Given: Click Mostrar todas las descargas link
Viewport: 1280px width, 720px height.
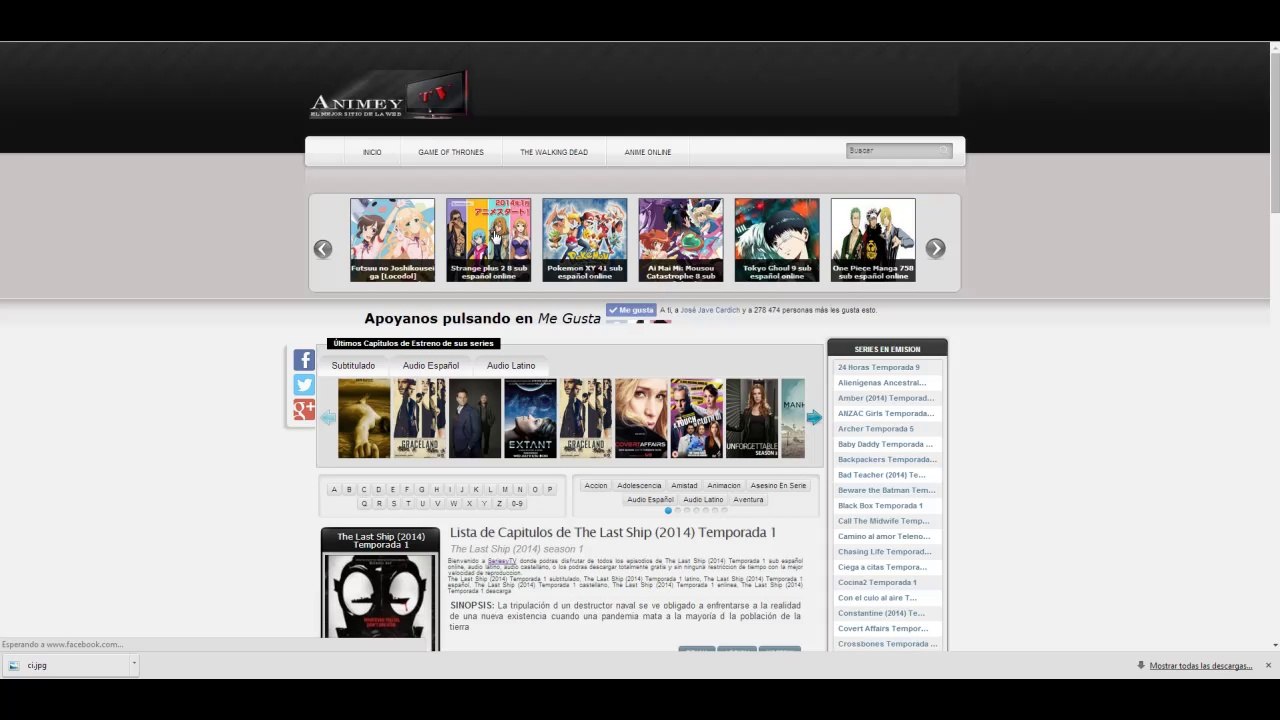Looking at the screenshot, I should click(x=1200, y=666).
